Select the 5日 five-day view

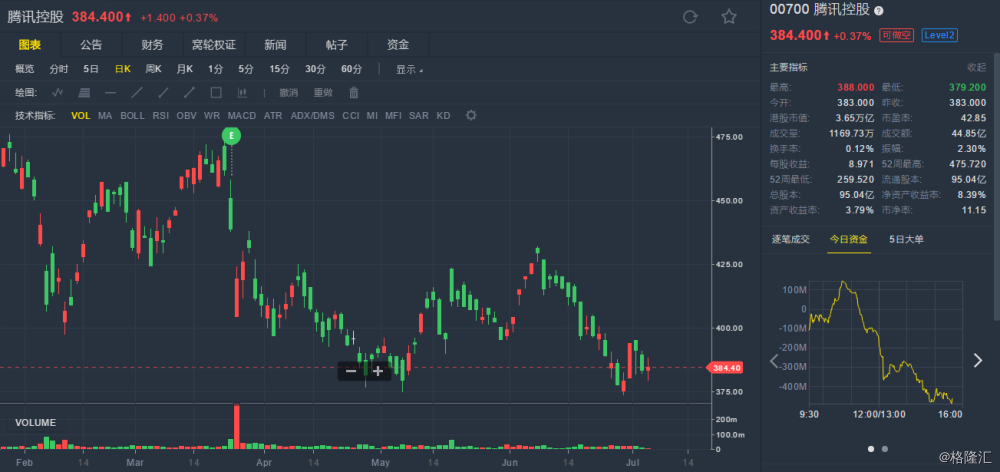pyautogui.click(x=91, y=70)
